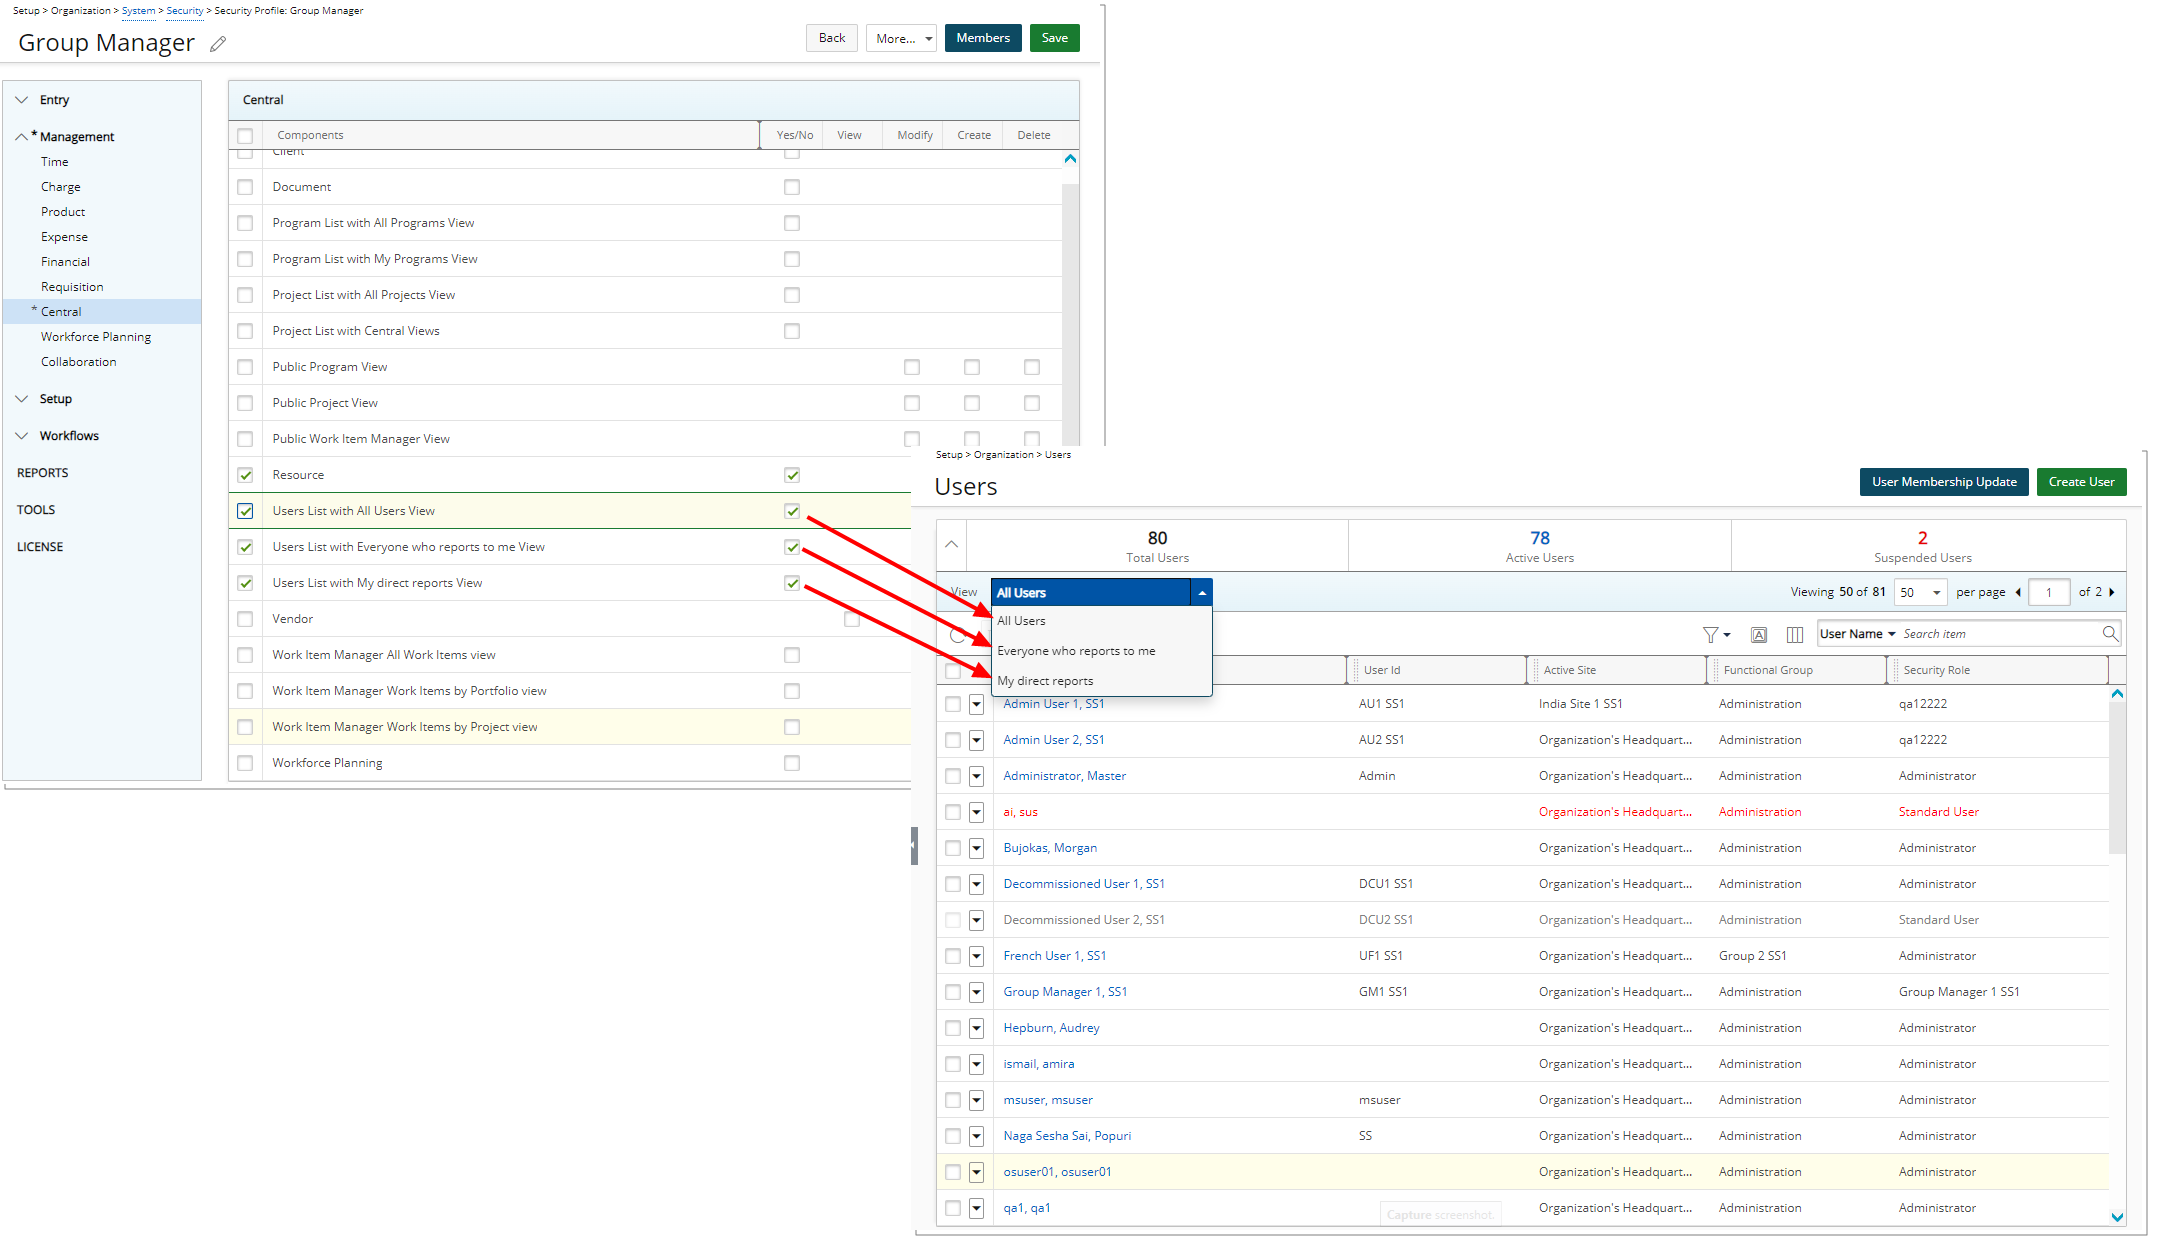Open the Administrator, Master user link
Viewport: 2159px width, 1247px height.
coord(1064,776)
